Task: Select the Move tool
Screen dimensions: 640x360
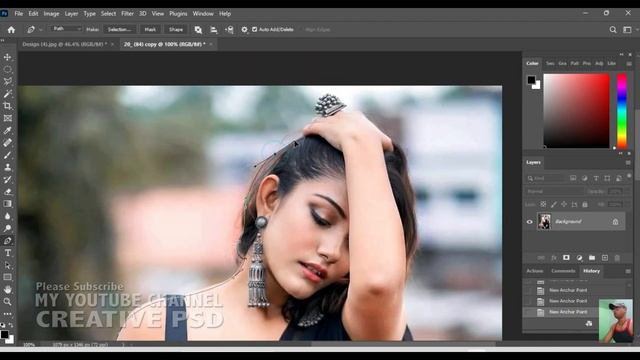Action: point(7,57)
